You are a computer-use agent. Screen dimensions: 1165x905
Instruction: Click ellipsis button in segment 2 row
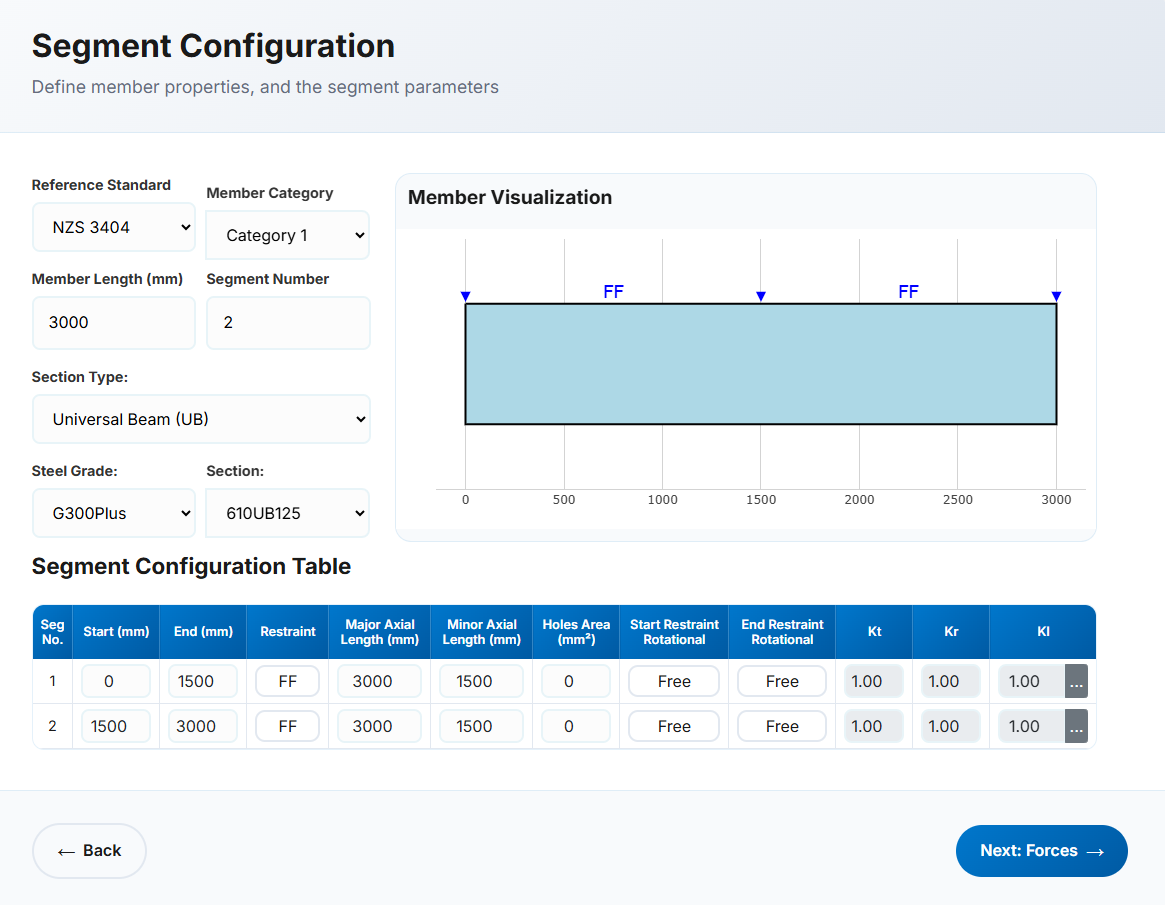(x=1076, y=727)
